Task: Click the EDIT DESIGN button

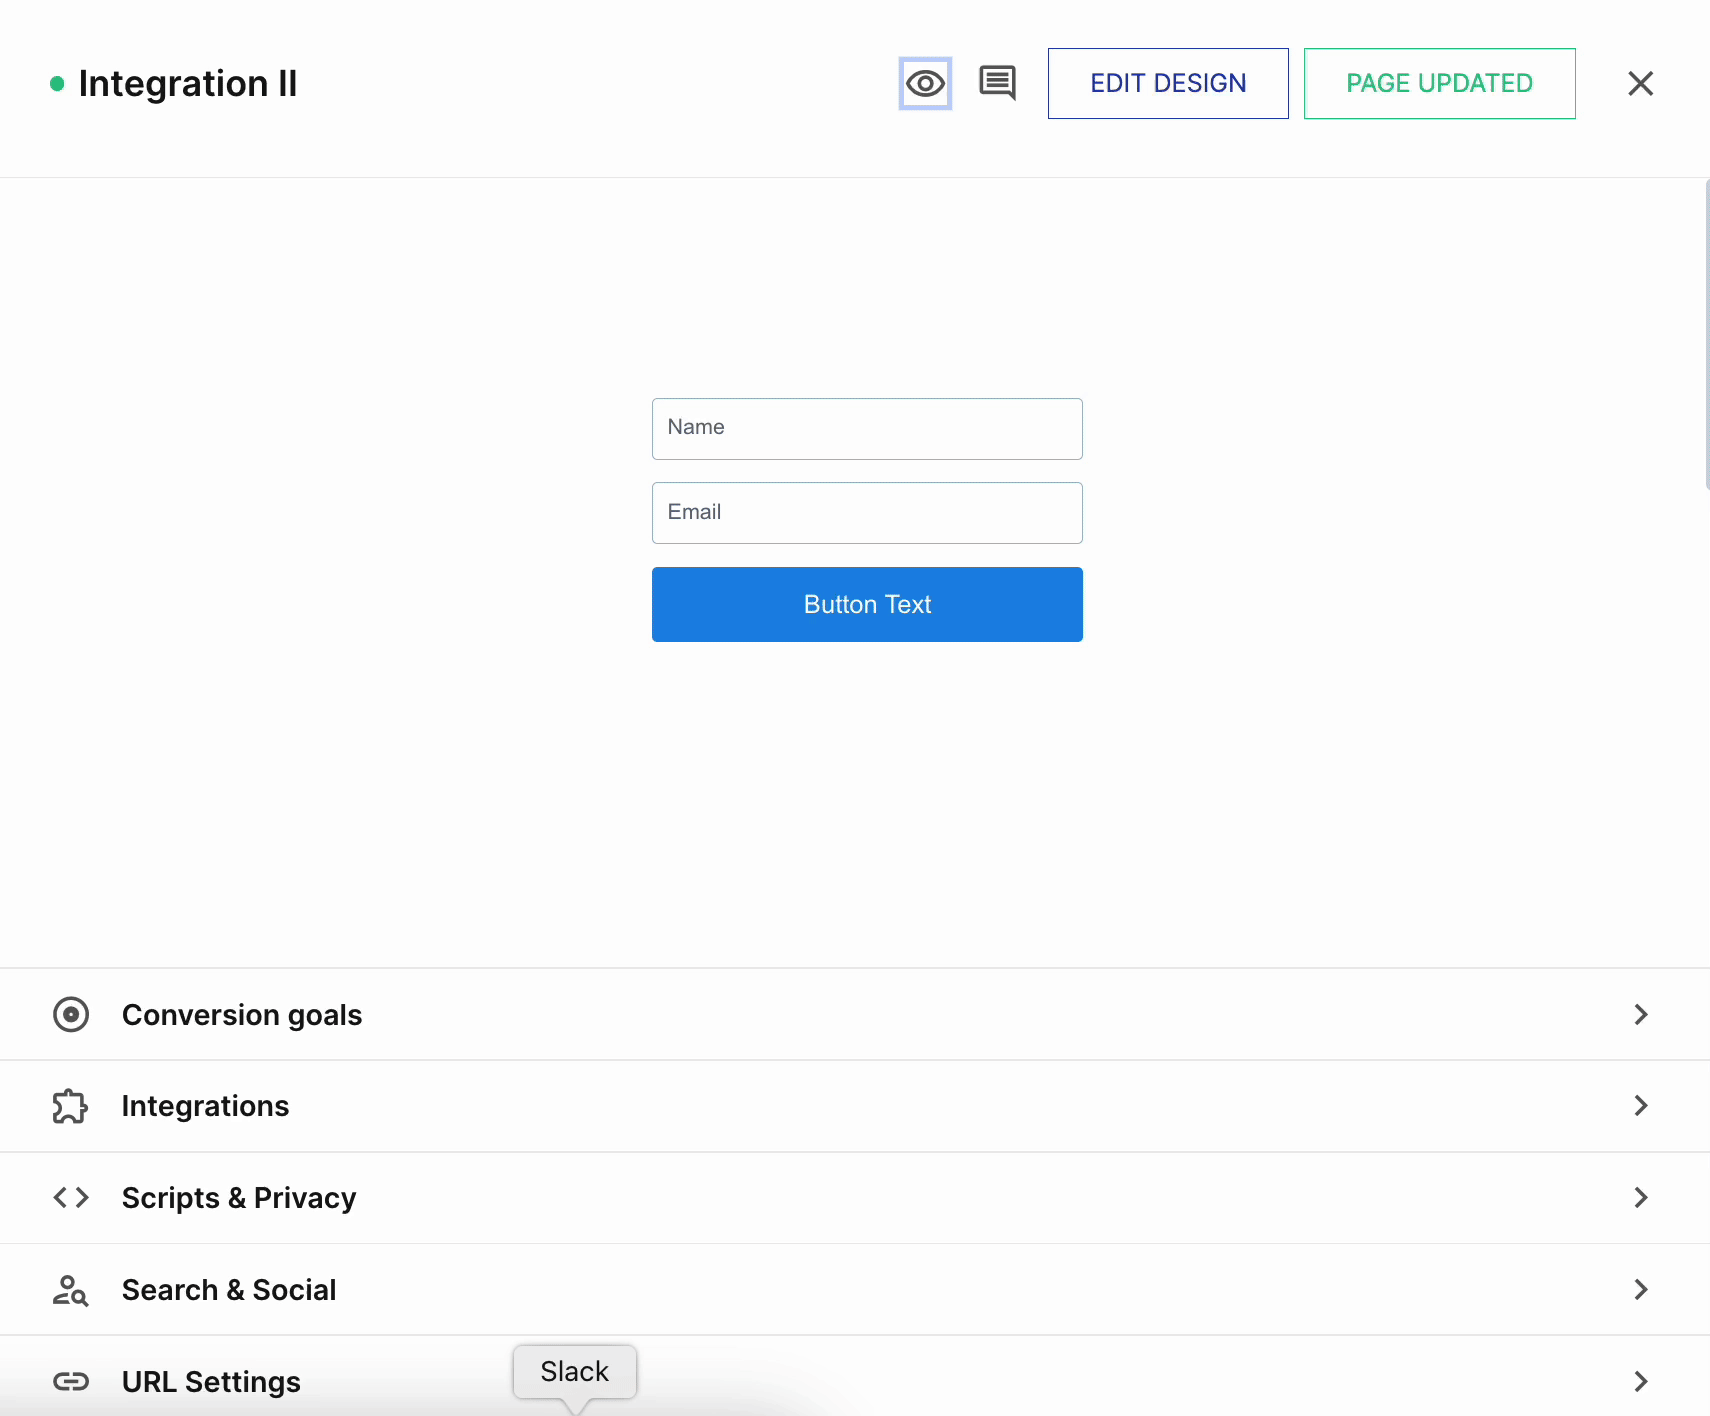Action: (1167, 83)
